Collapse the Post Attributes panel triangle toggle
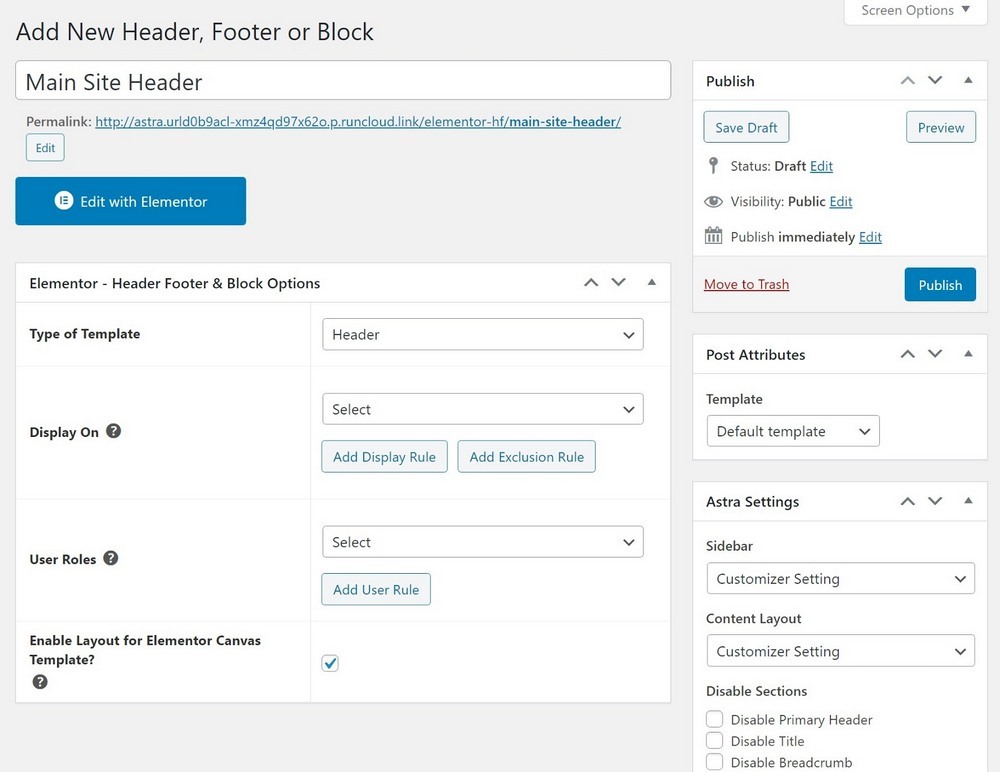The width and height of the screenshot is (1000, 772). coord(968,353)
